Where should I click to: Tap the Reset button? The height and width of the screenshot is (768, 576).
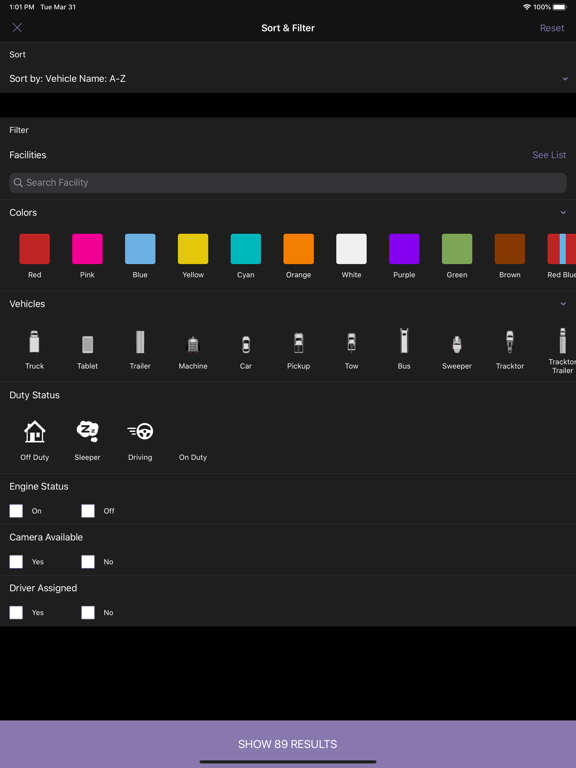tap(552, 28)
